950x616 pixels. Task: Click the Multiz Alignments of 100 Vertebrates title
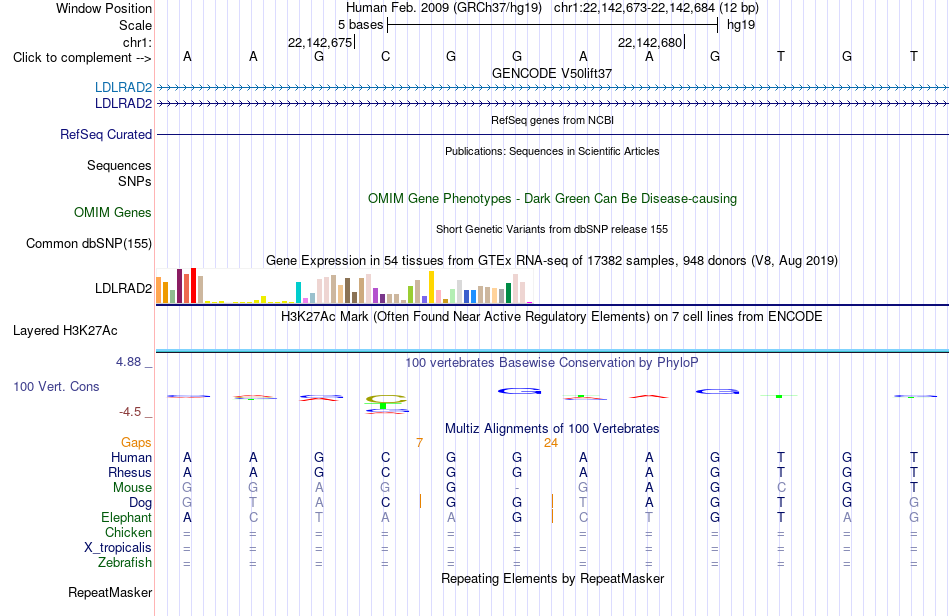[552, 429]
